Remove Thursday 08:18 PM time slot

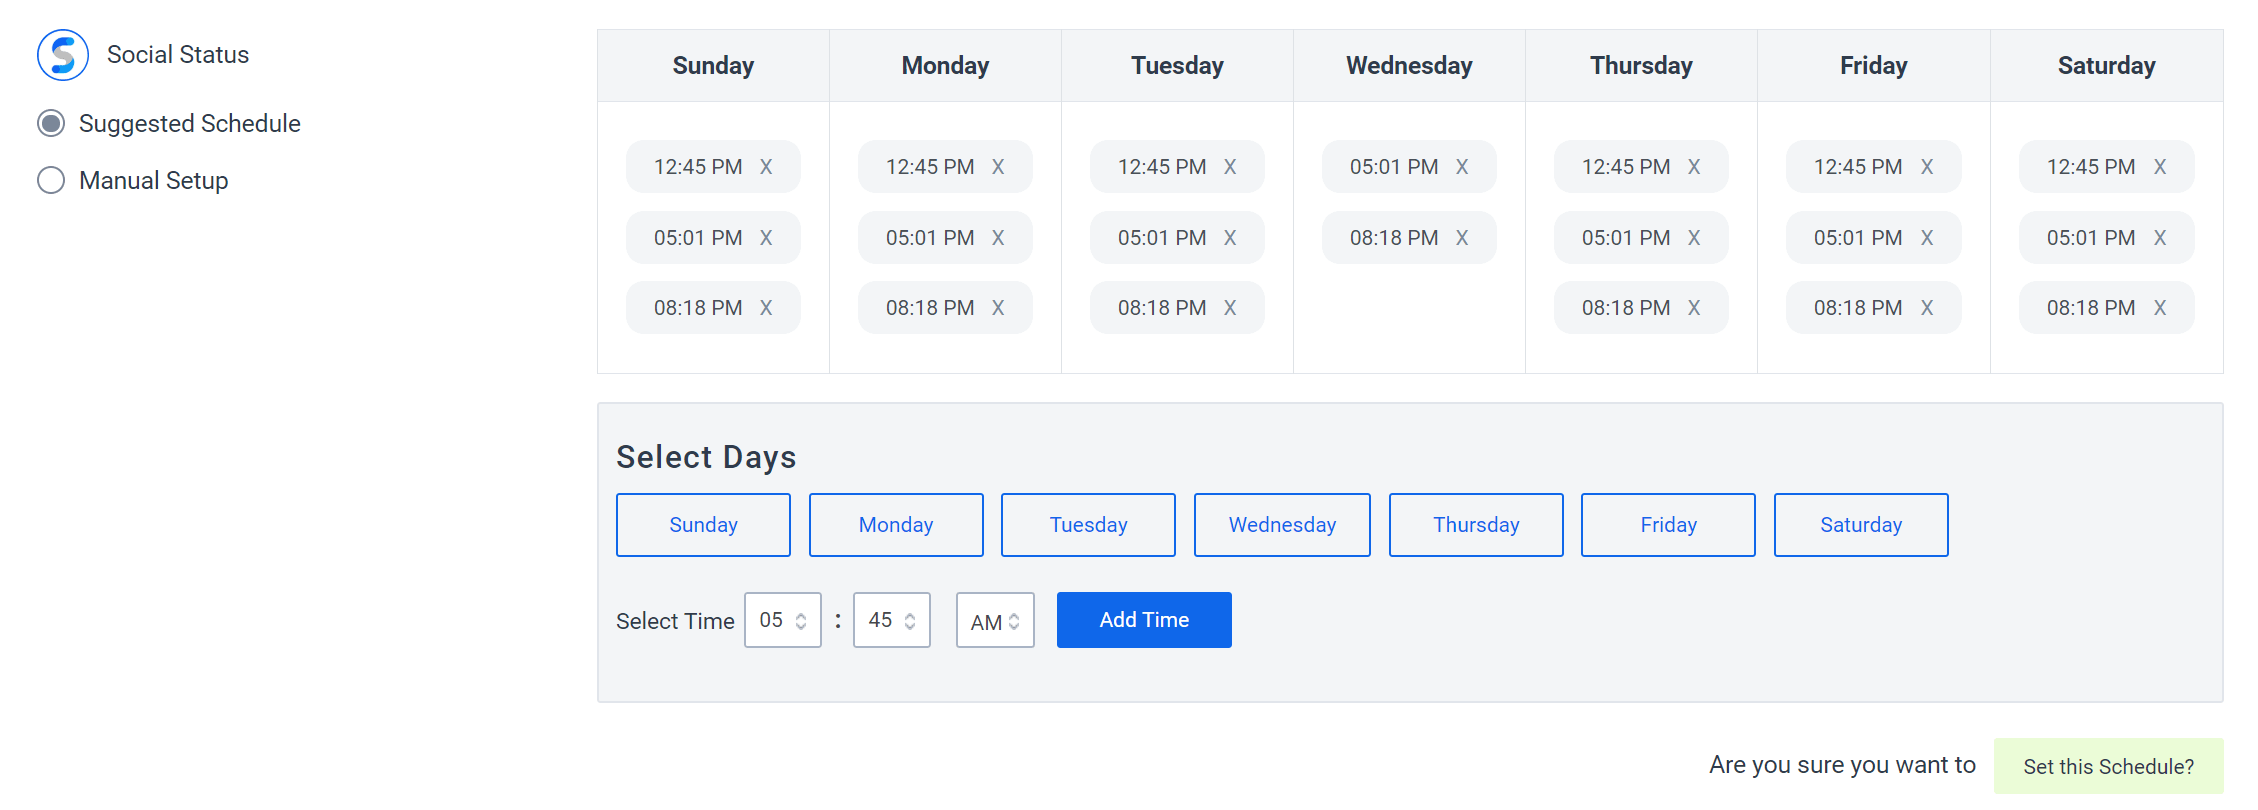(x=1694, y=308)
